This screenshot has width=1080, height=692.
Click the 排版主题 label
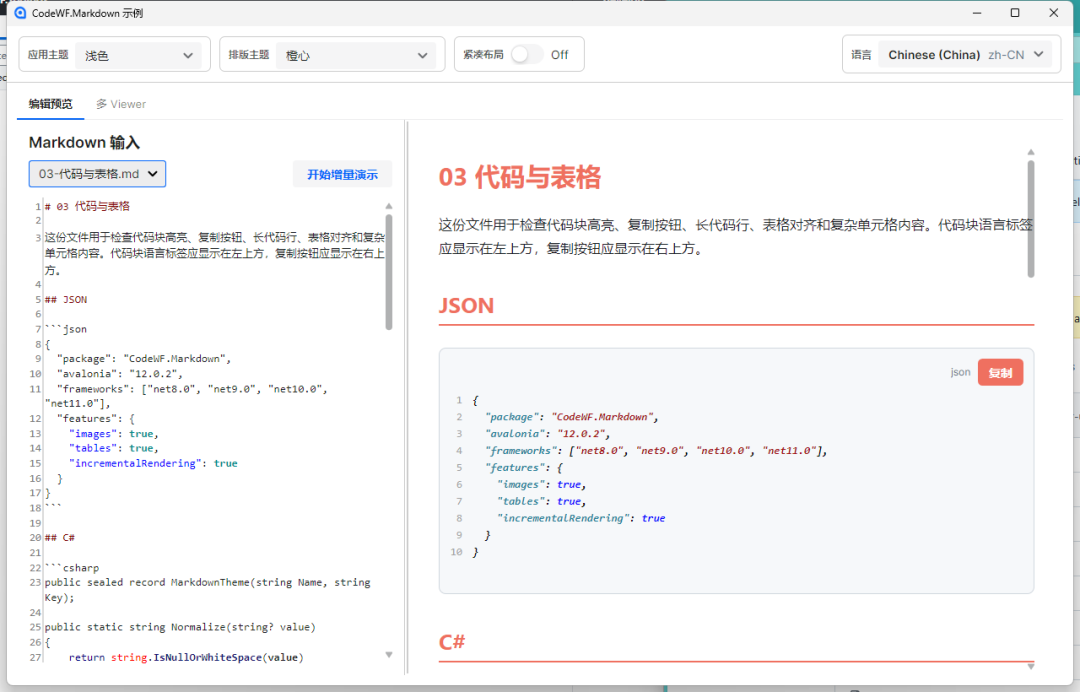249,55
